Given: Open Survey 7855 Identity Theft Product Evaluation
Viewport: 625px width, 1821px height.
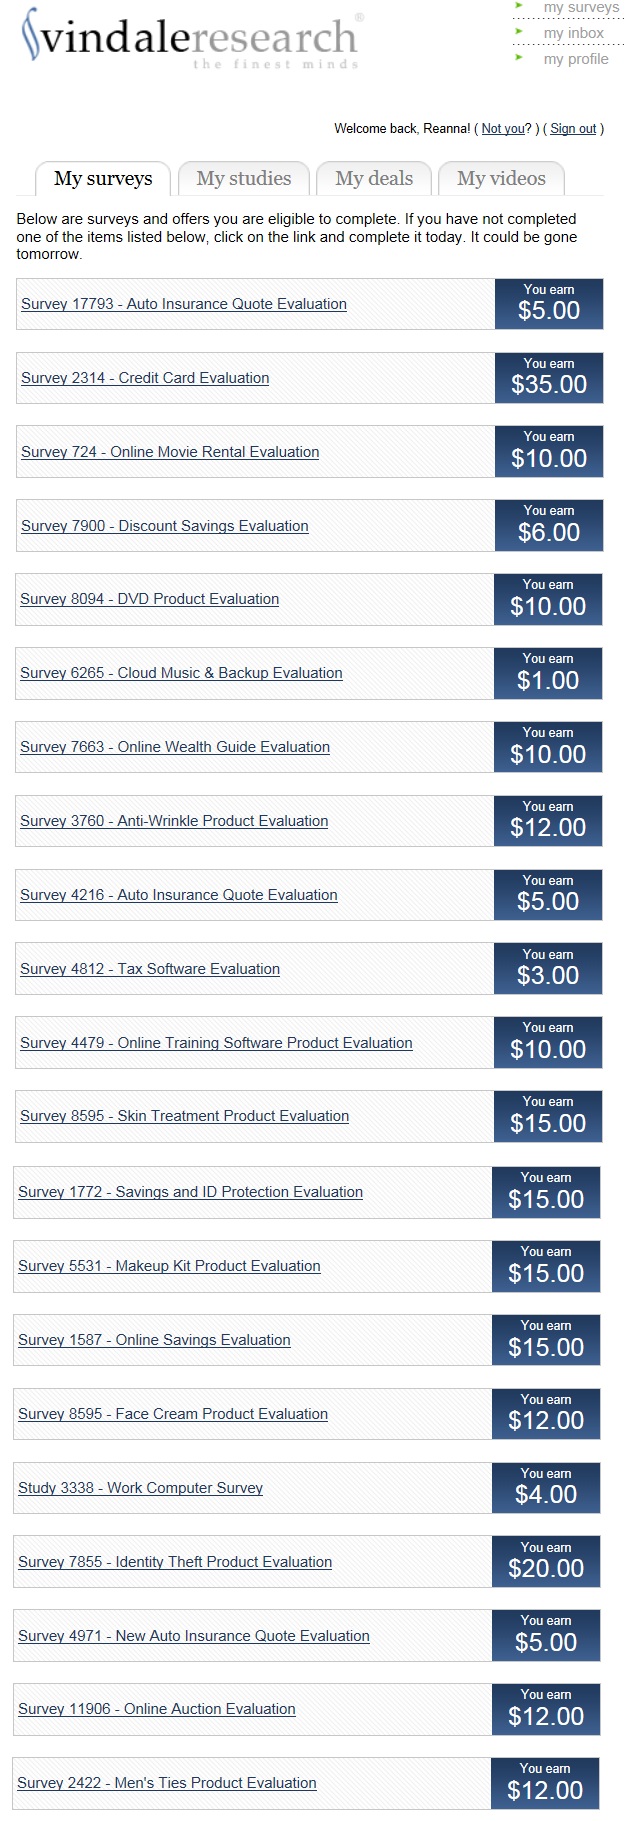Looking at the screenshot, I should [175, 1562].
